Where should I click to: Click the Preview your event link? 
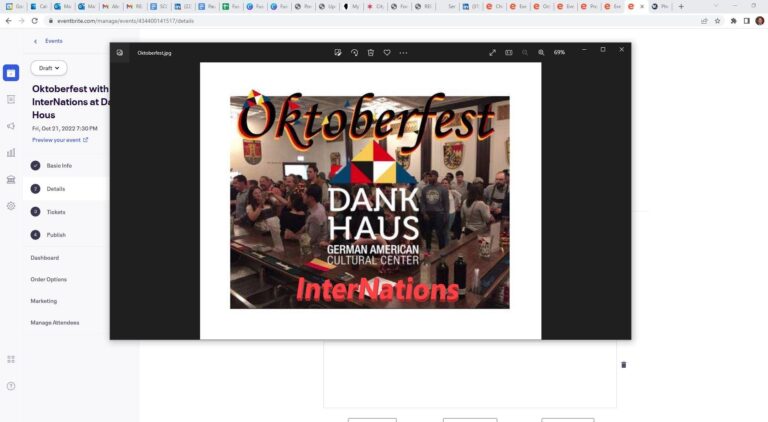point(60,140)
